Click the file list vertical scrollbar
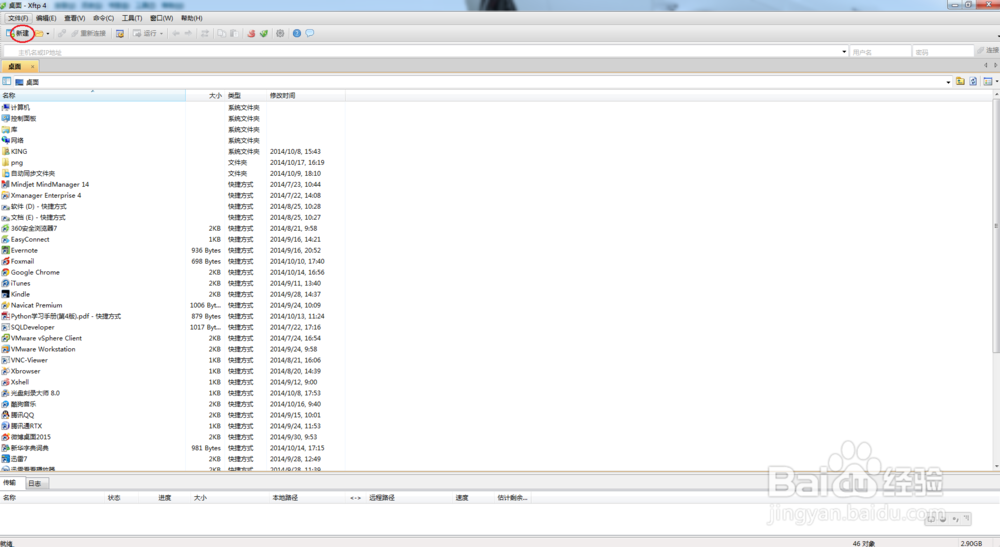1000x547 pixels. click(x=996, y=226)
